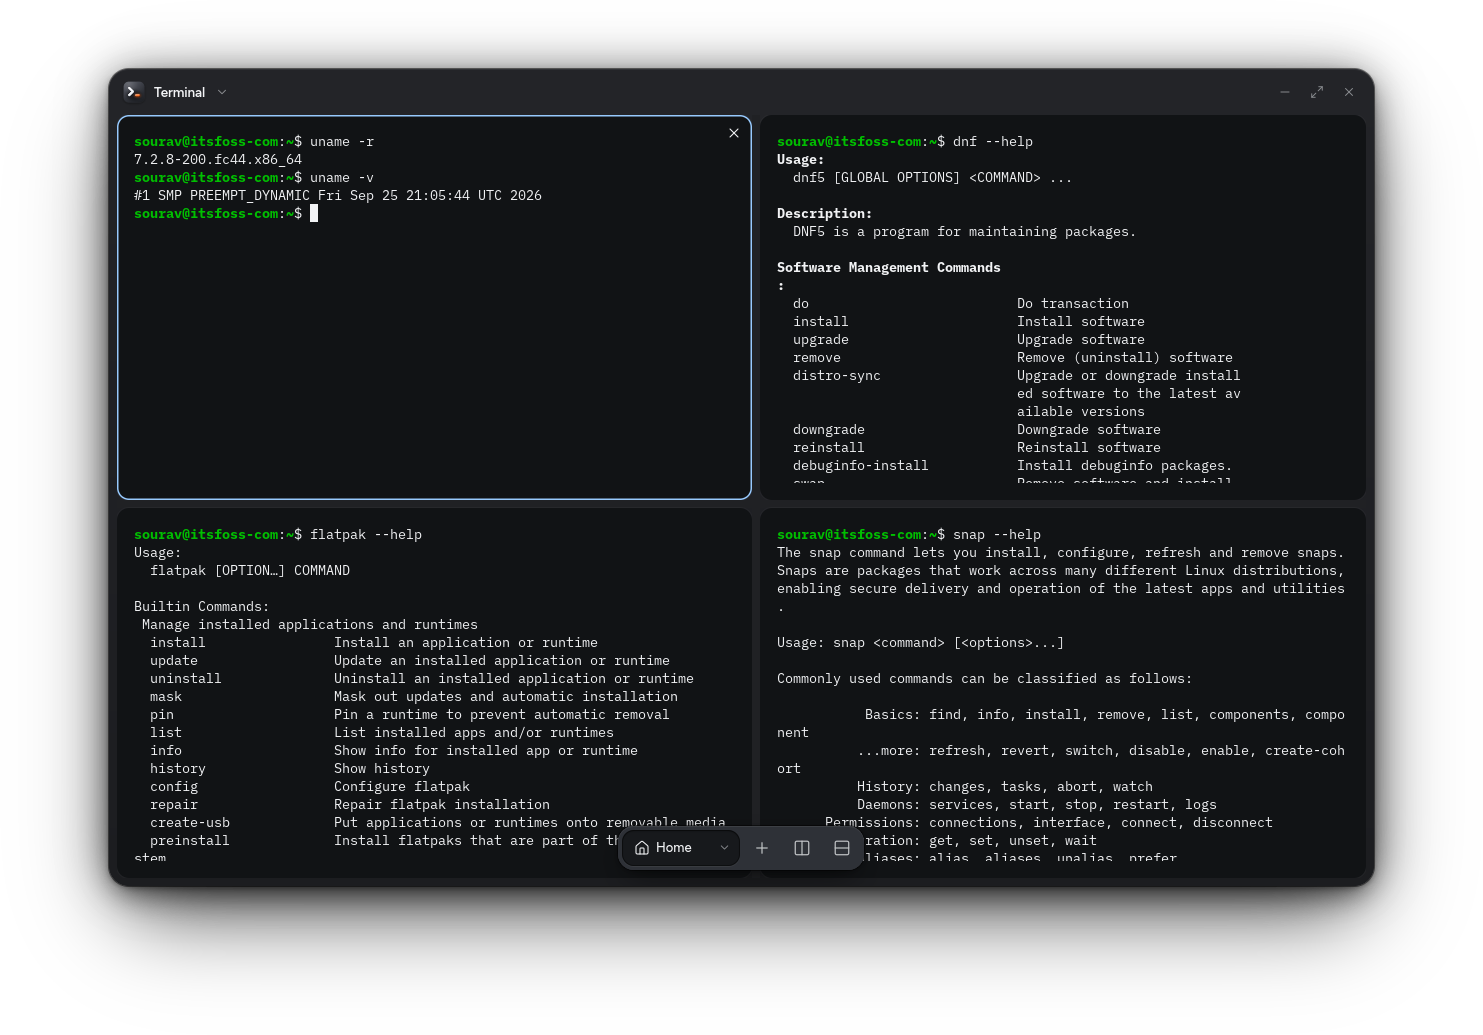Click 'uninstall' row in flatpak pane

(x=422, y=679)
